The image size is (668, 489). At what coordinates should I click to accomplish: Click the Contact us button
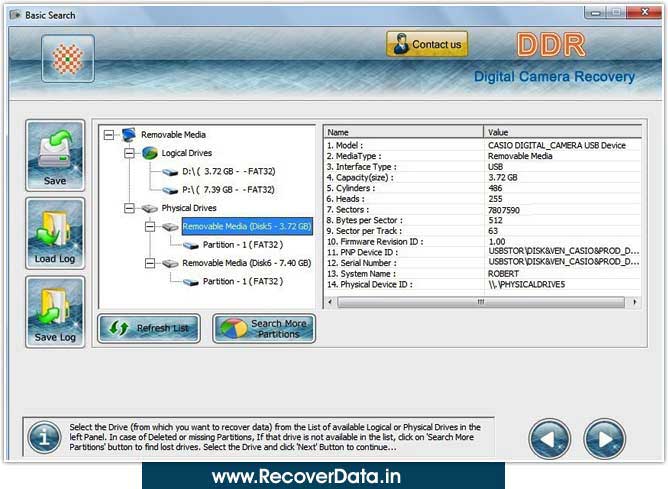click(x=427, y=44)
